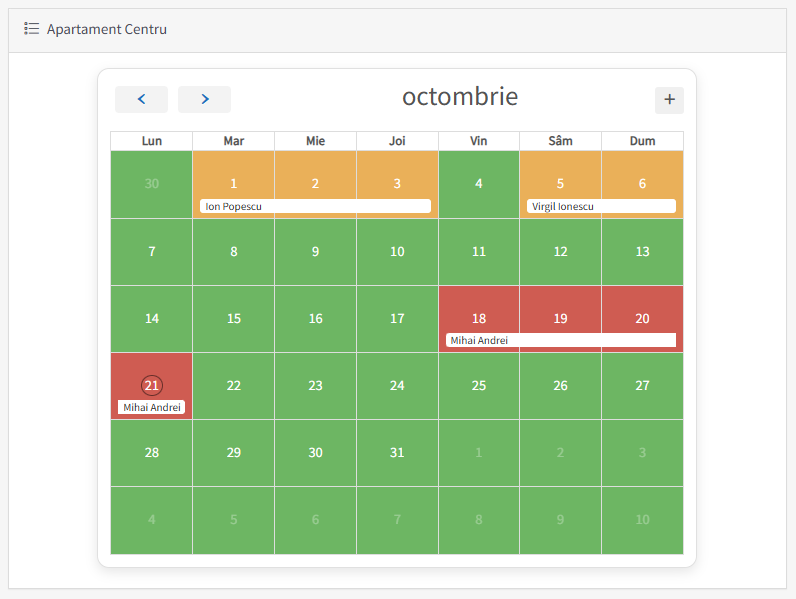Image resolution: width=796 pixels, height=599 pixels.
Task: Select October 31 in the calendar
Action: click(x=397, y=453)
